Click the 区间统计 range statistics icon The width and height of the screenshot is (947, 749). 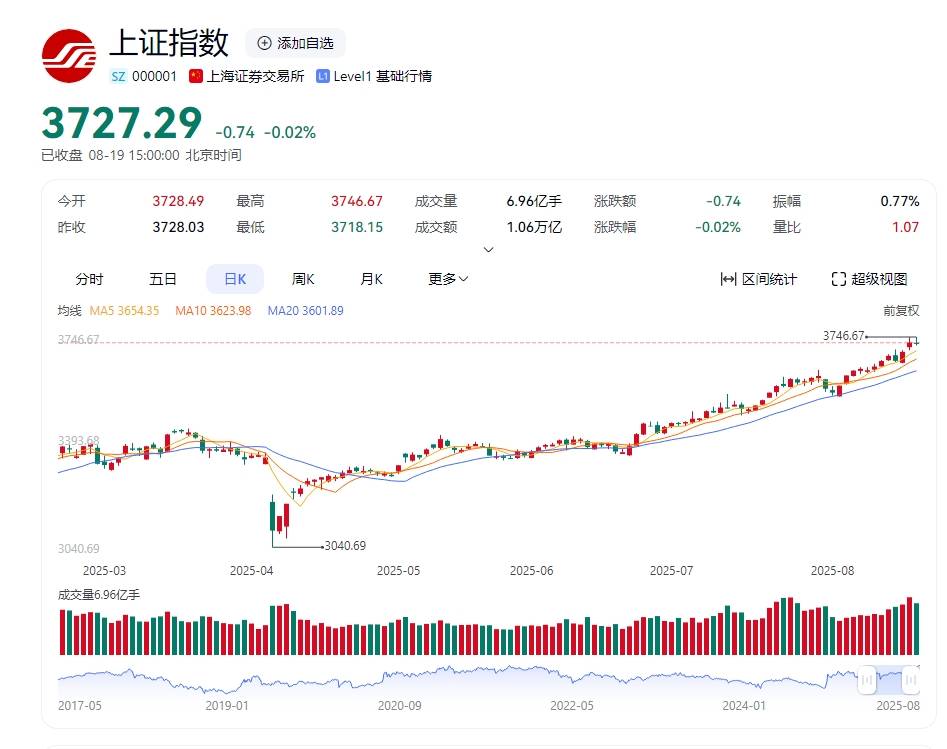(x=727, y=279)
